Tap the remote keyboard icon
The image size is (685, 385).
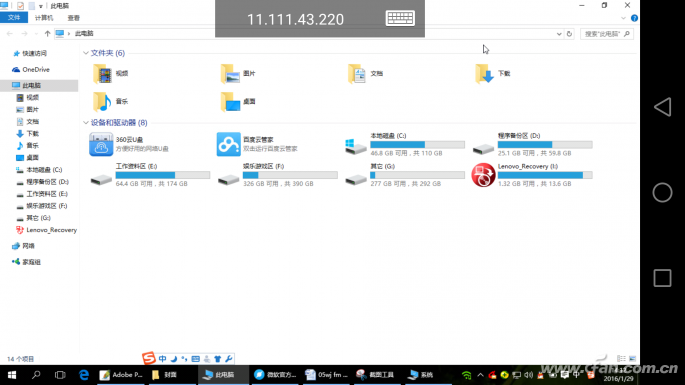point(400,18)
